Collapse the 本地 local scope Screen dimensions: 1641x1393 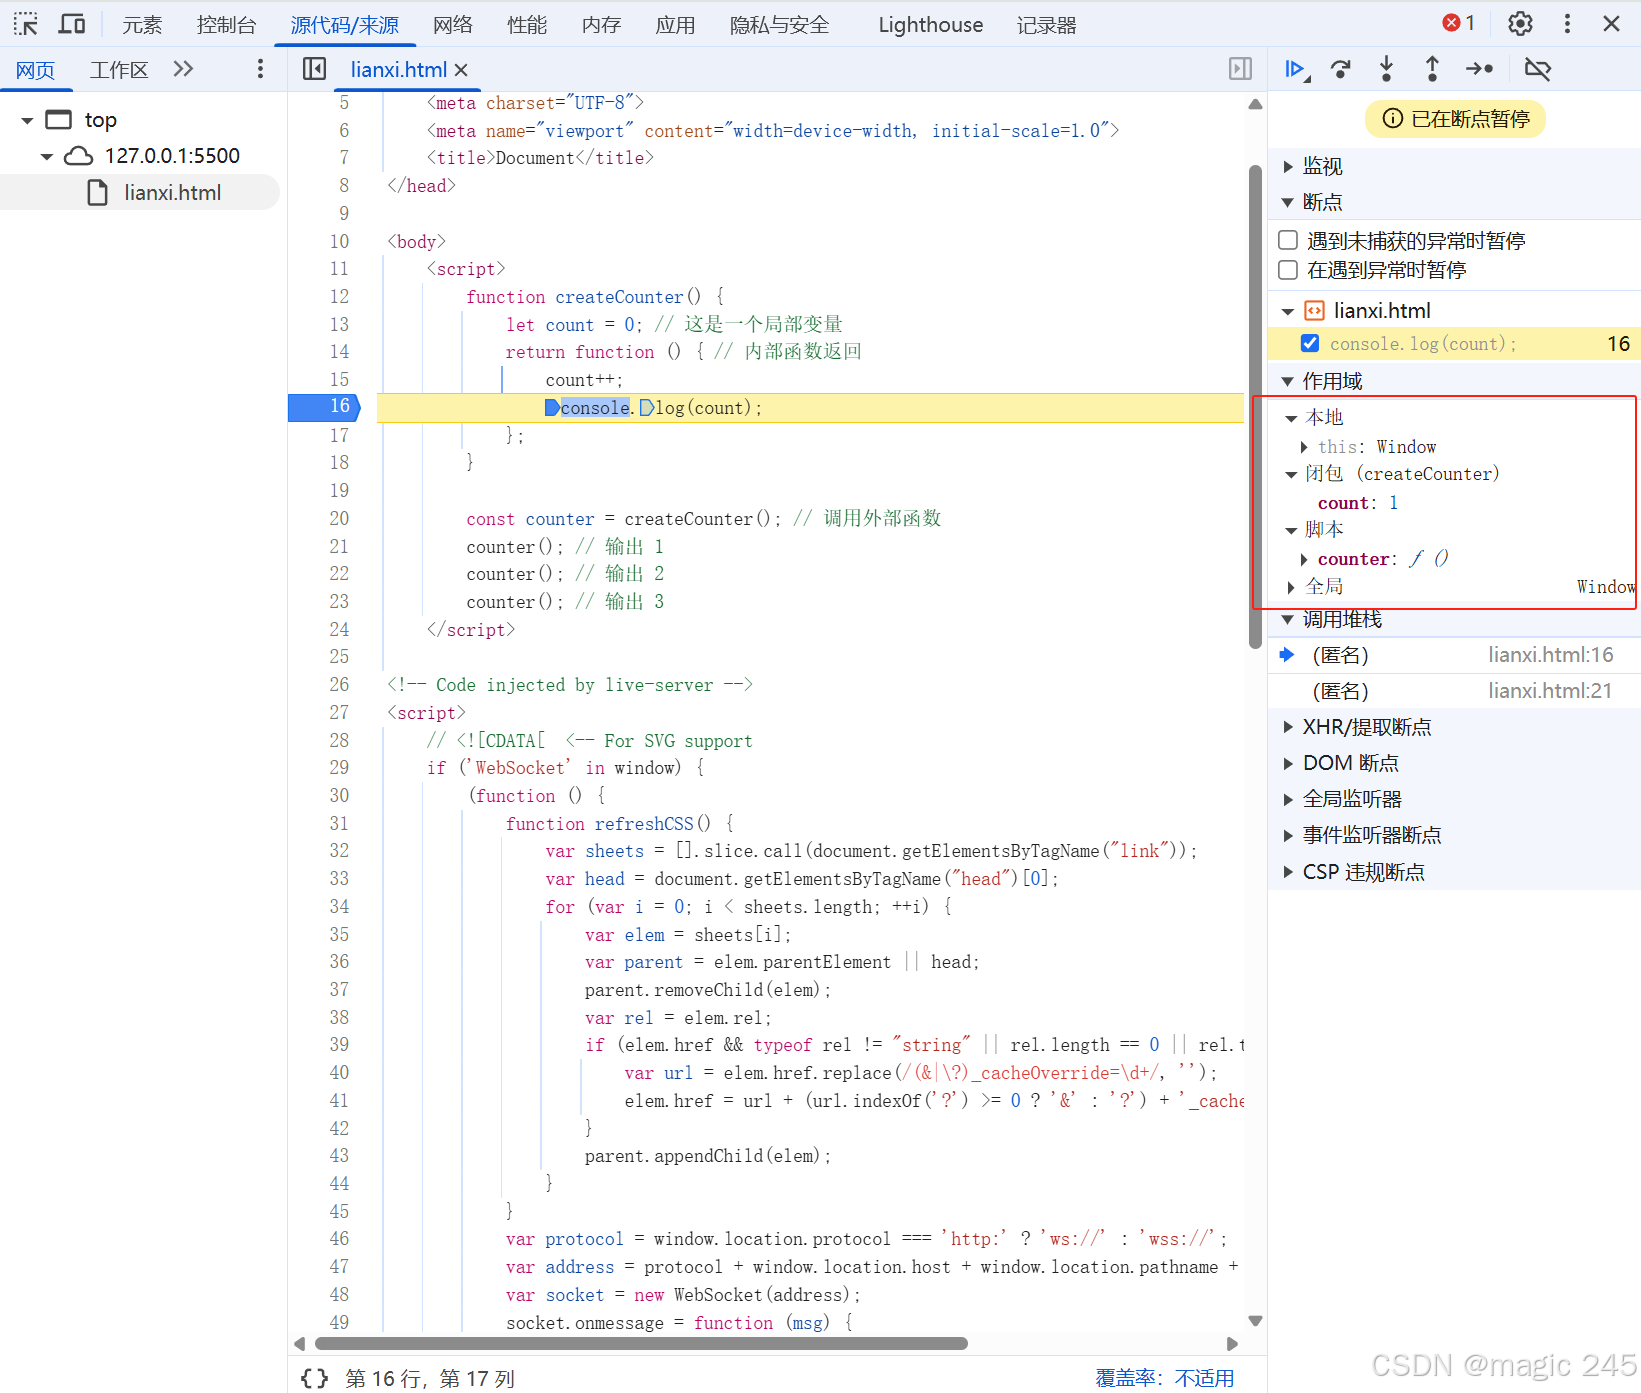[1291, 418]
